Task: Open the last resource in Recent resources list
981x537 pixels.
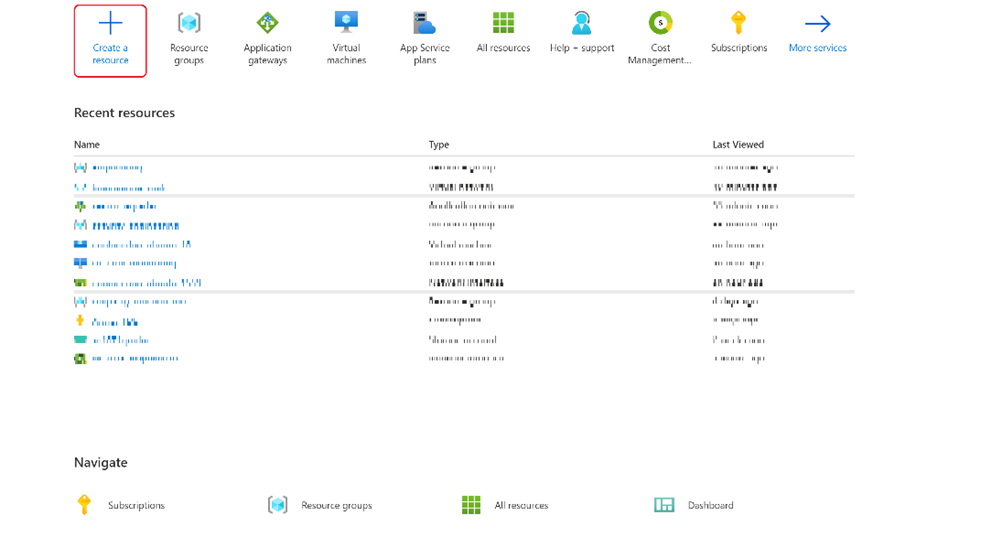Action: pyautogui.click(x=135, y=358)
